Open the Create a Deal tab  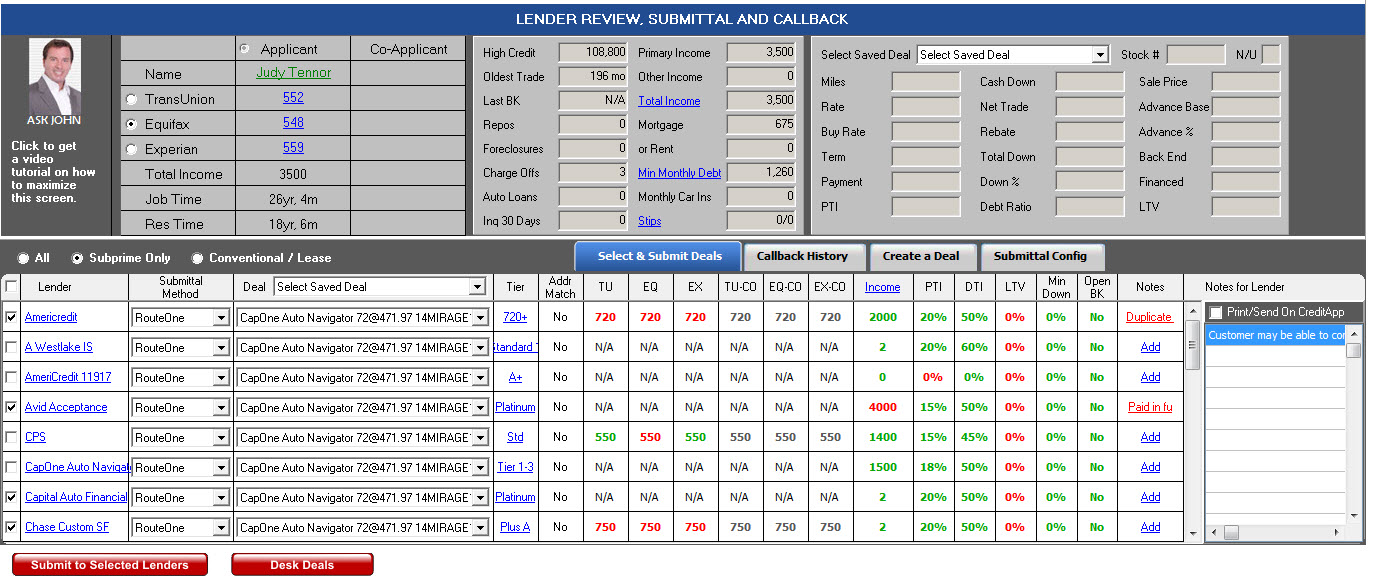(x=921, y=256)
